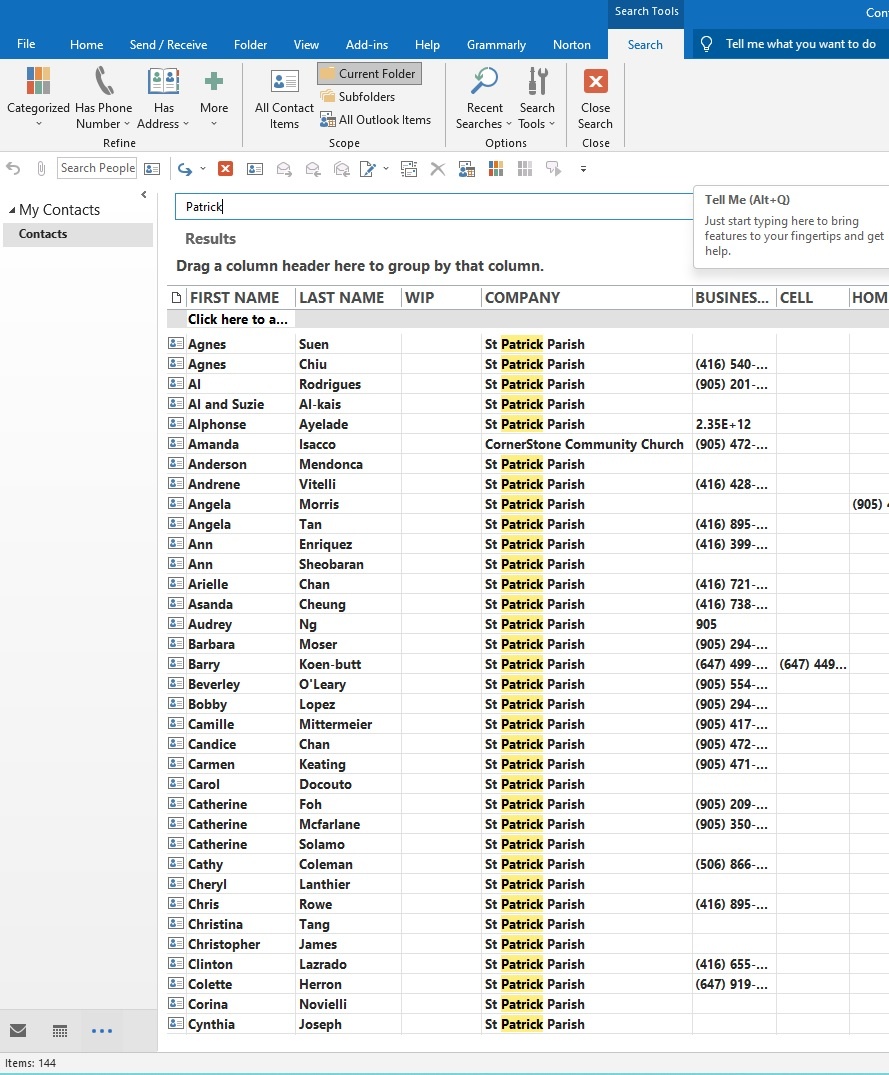Click in the Patrick search field
Viewport: 889px width, 1075px height.
[433, 206]
